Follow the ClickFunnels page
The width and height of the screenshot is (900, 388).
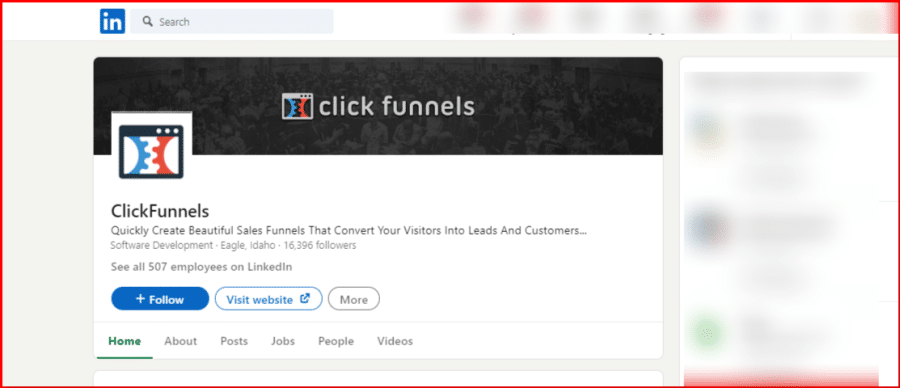coord(160,298)
